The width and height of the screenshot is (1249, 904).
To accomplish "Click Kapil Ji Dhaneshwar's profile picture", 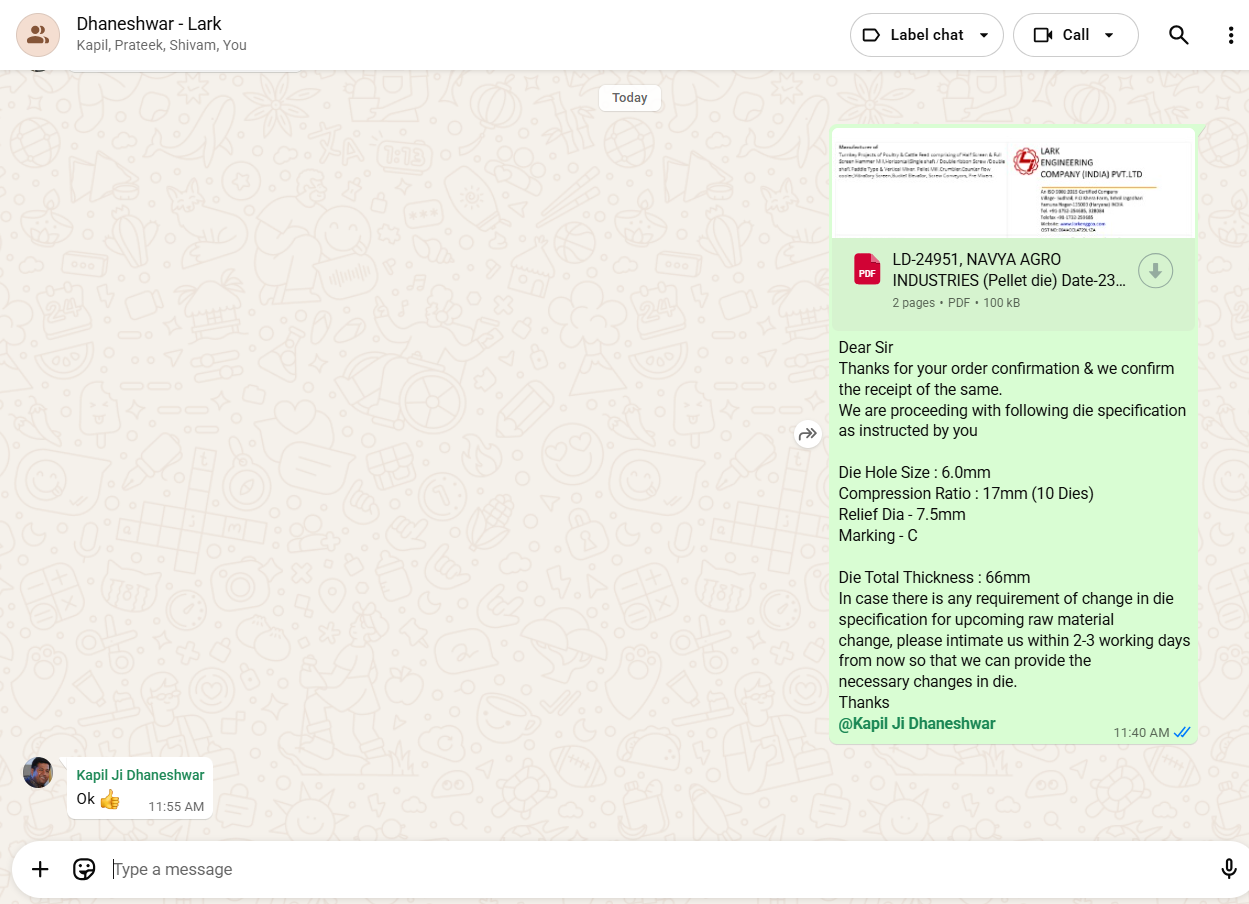I will click(x=38, y=772).
